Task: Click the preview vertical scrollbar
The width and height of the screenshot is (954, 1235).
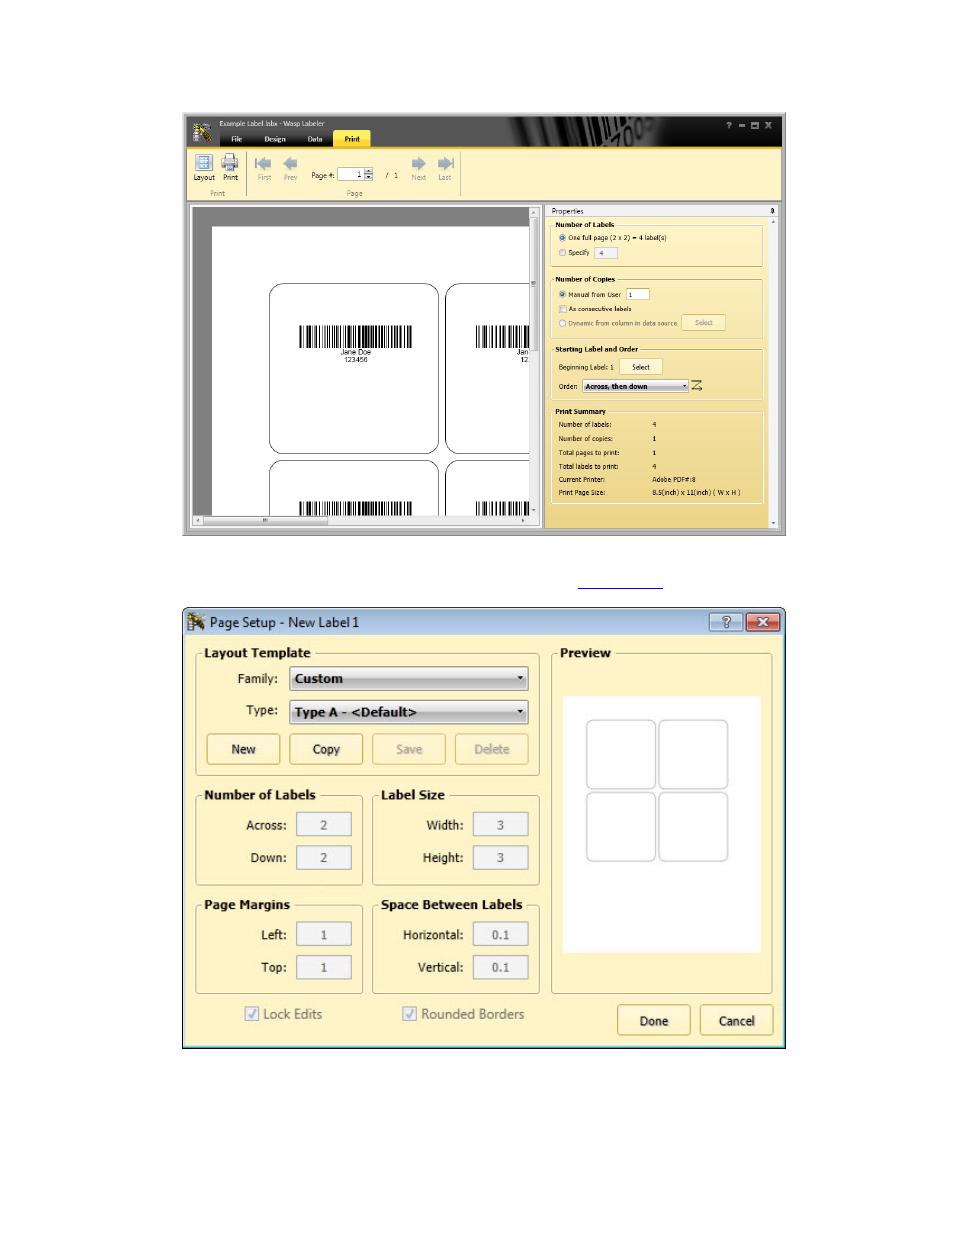Action: point(534,361)
